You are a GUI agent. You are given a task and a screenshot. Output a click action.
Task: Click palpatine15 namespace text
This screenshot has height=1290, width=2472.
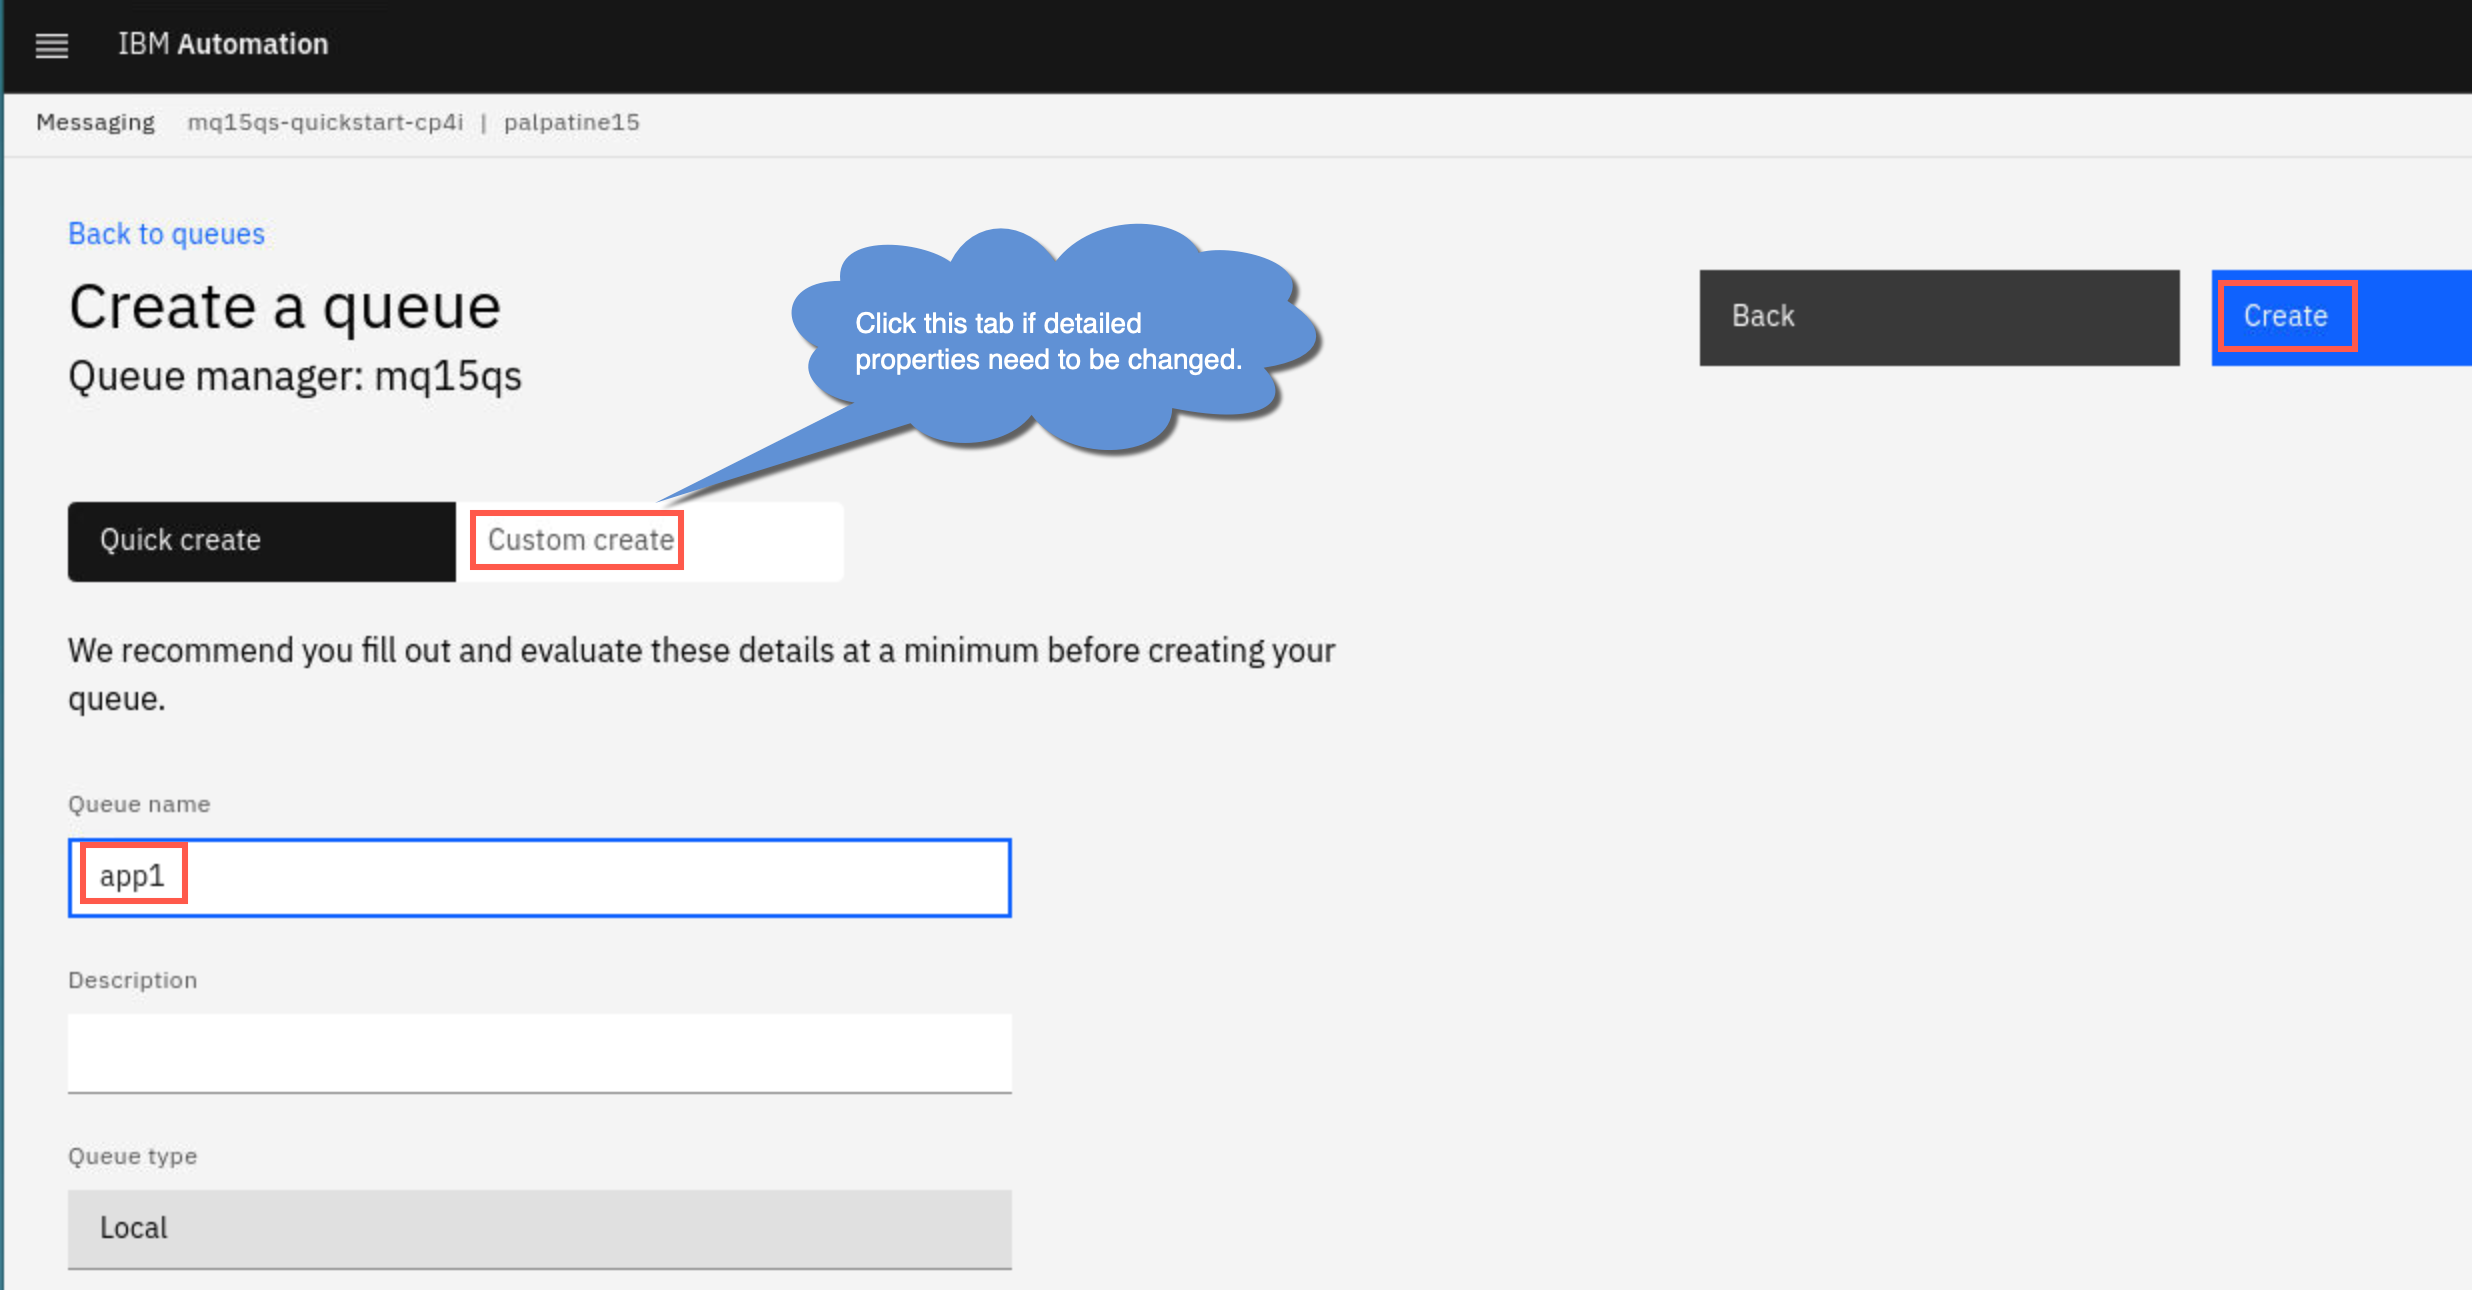571,122
